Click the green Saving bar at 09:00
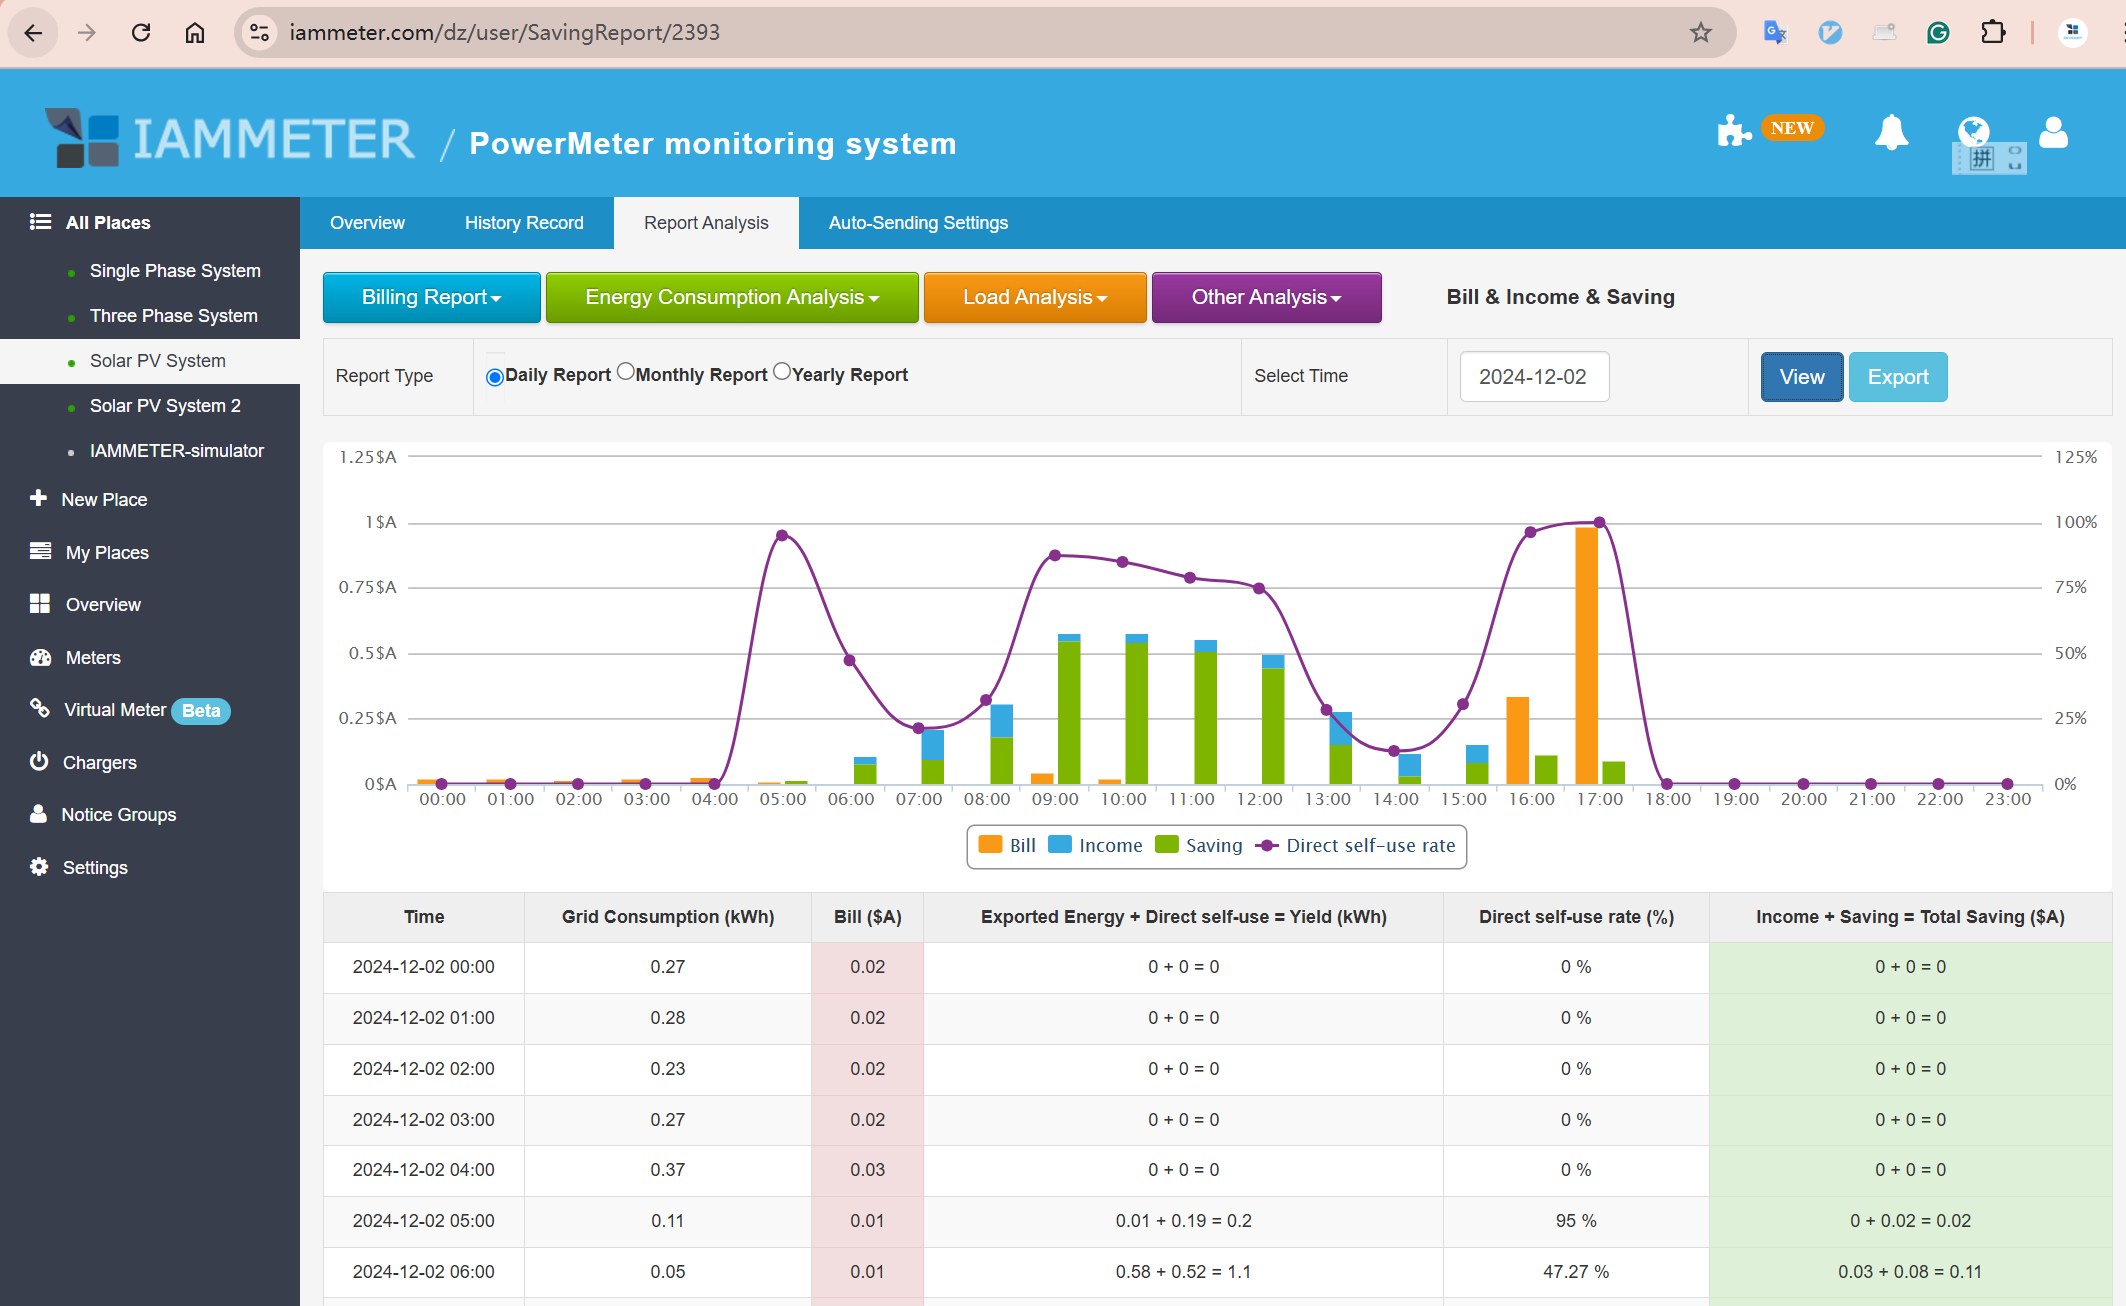The image size is (2126, 1306). point(1069,712)
